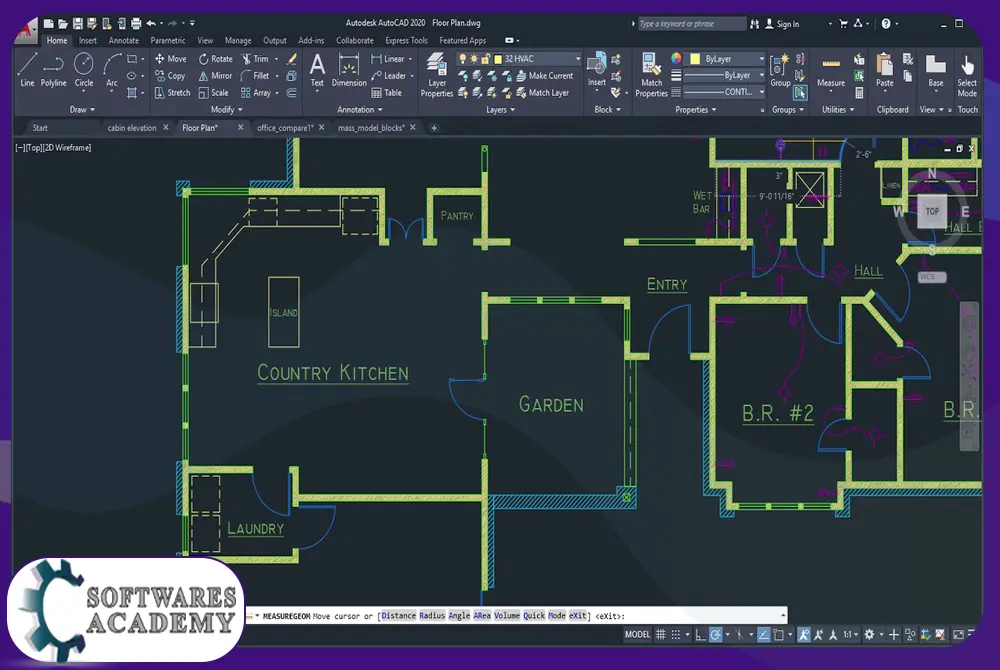1000x670 pixels.
Task: Choose Distance option in command line
Action: (x=399, y=616)
